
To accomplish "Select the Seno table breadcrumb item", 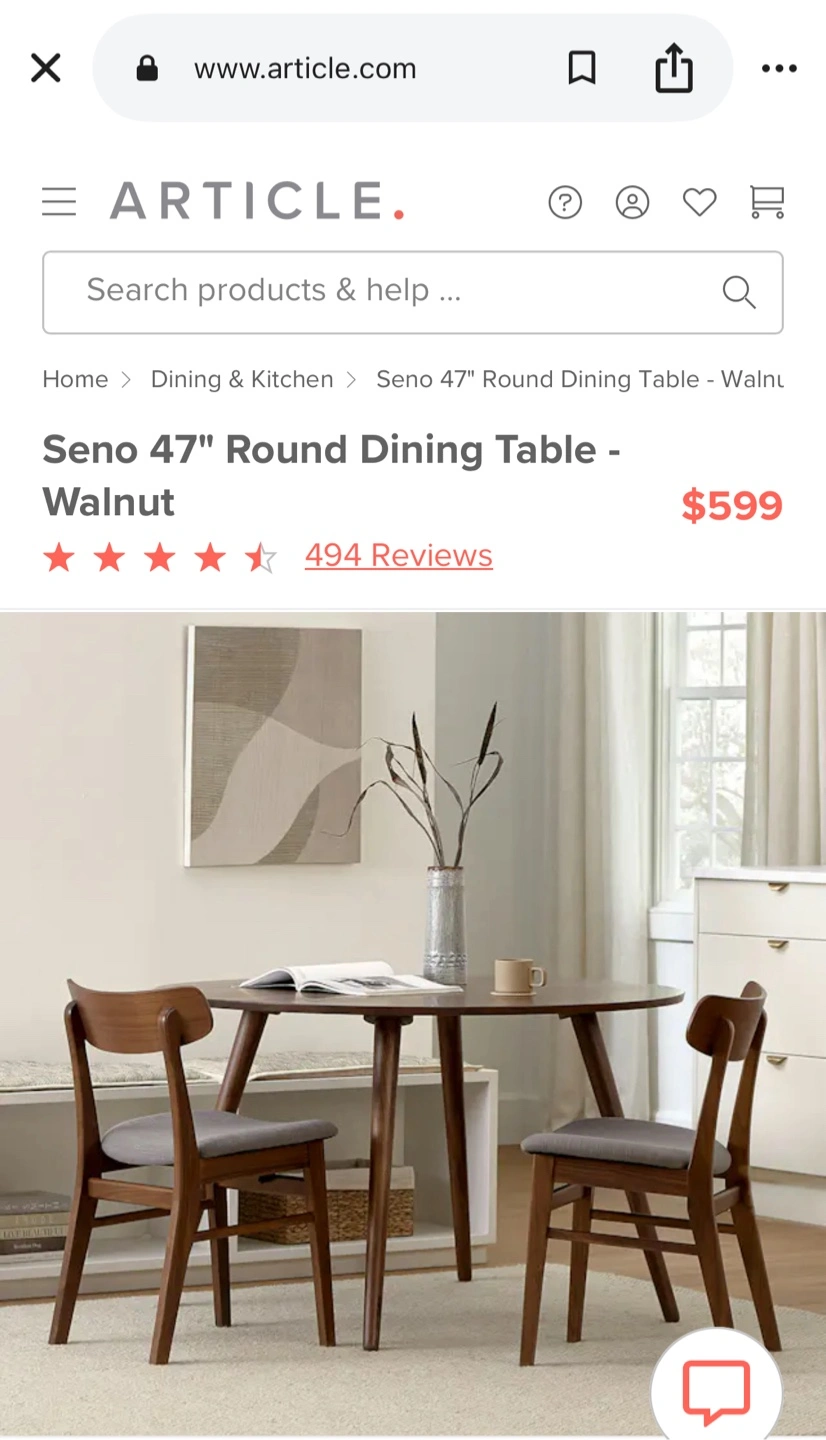I will pos(580,379).
